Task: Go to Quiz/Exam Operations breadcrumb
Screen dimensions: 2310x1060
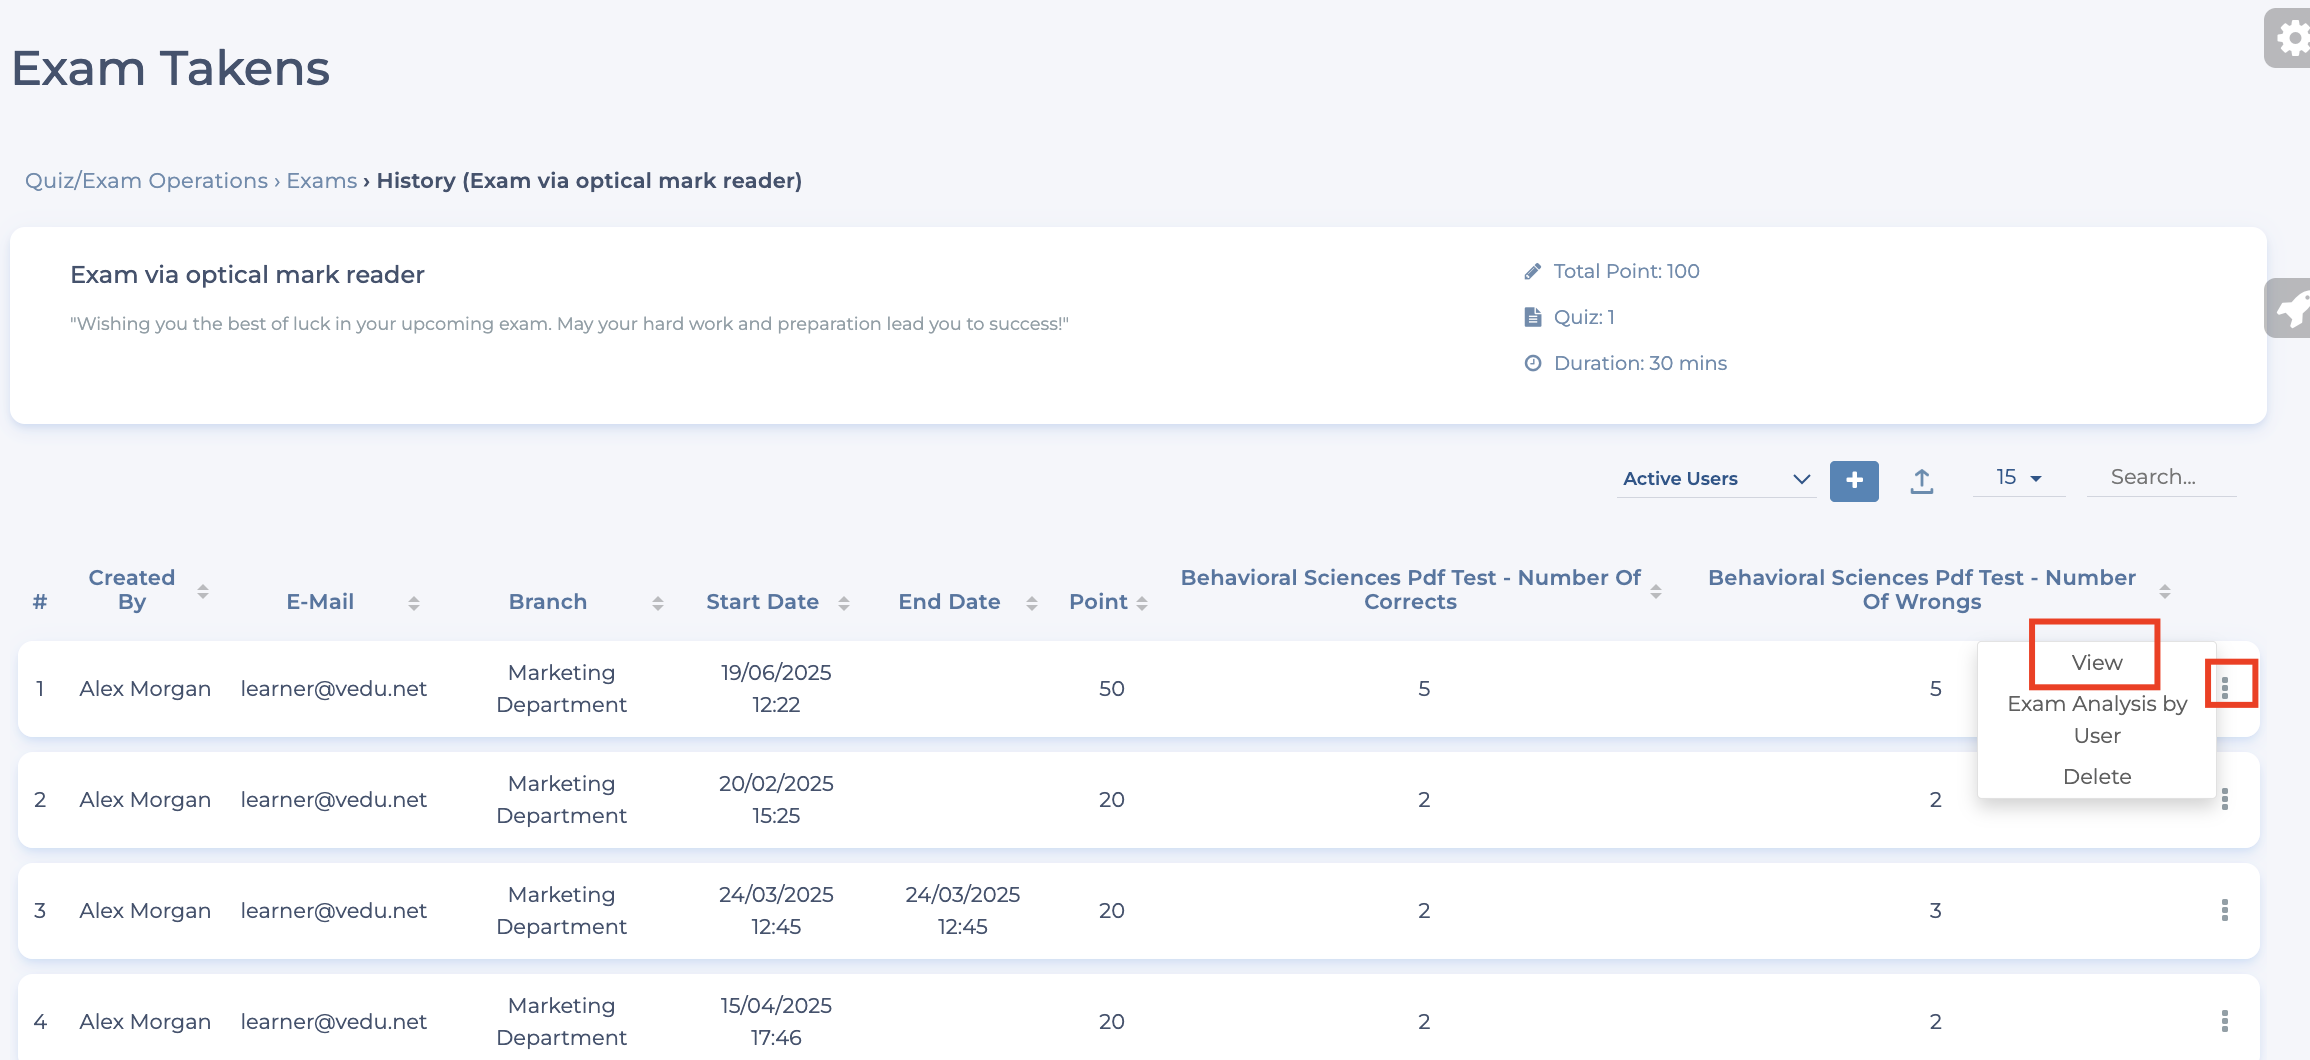Action: tap(146, 181)
